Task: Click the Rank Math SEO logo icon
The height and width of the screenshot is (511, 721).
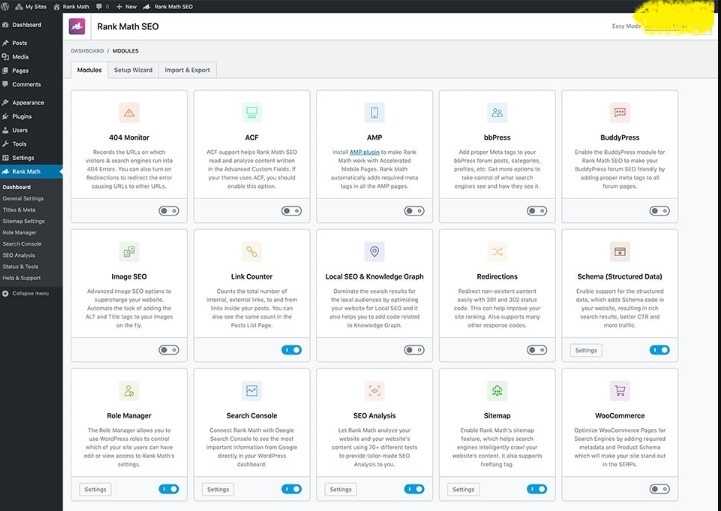Action: click(77, 26)
